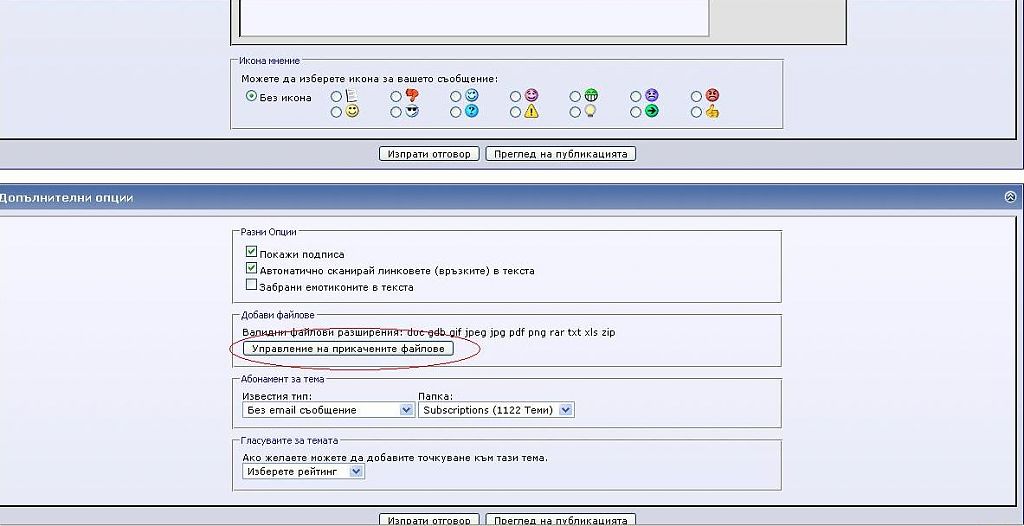Click the green arrow message icon
Image resolution: width=1024 pixels, height=526 pixels.
(652, 111)
